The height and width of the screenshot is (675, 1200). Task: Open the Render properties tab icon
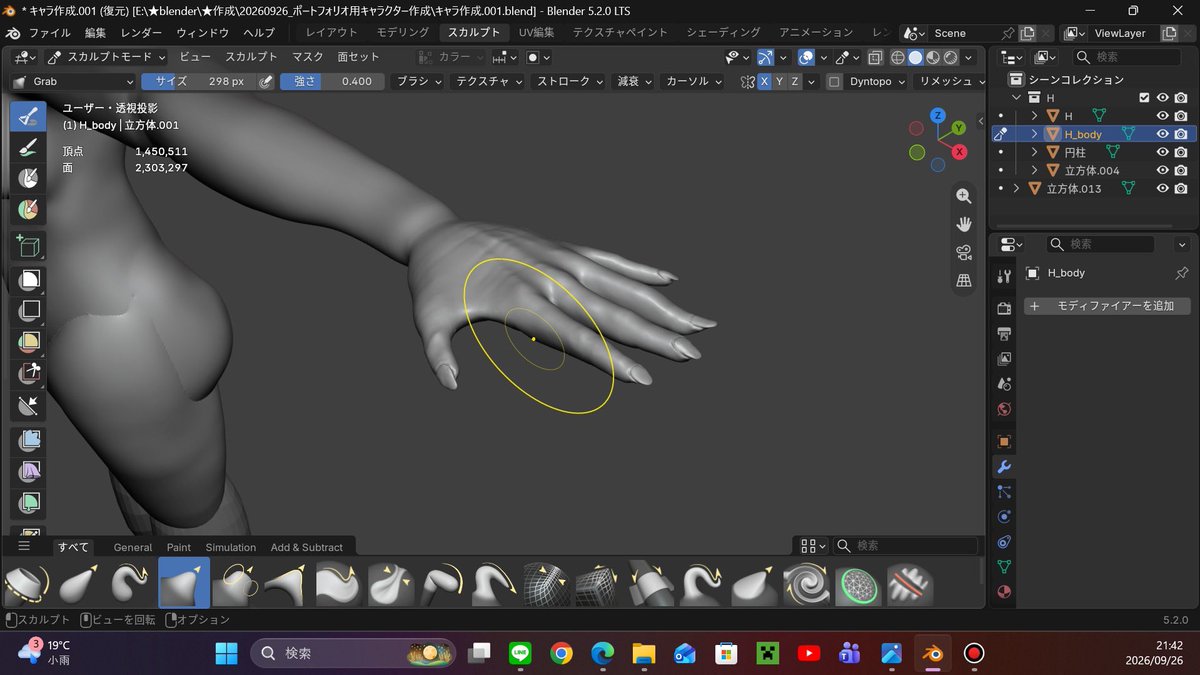1004,309
